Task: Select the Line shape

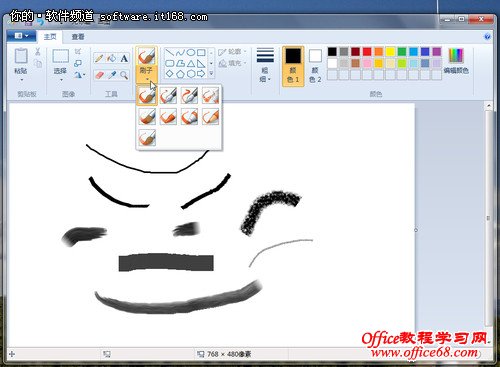Action: point(170,52)
